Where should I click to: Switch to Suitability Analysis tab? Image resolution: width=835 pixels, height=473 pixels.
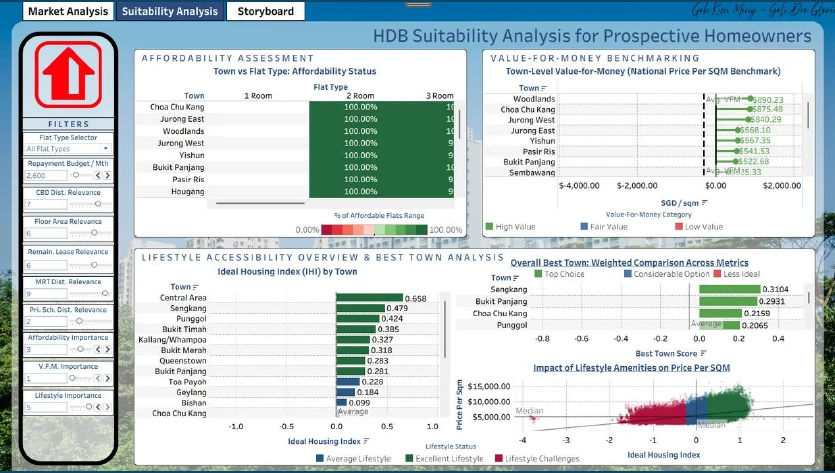[x=170, y=11]
